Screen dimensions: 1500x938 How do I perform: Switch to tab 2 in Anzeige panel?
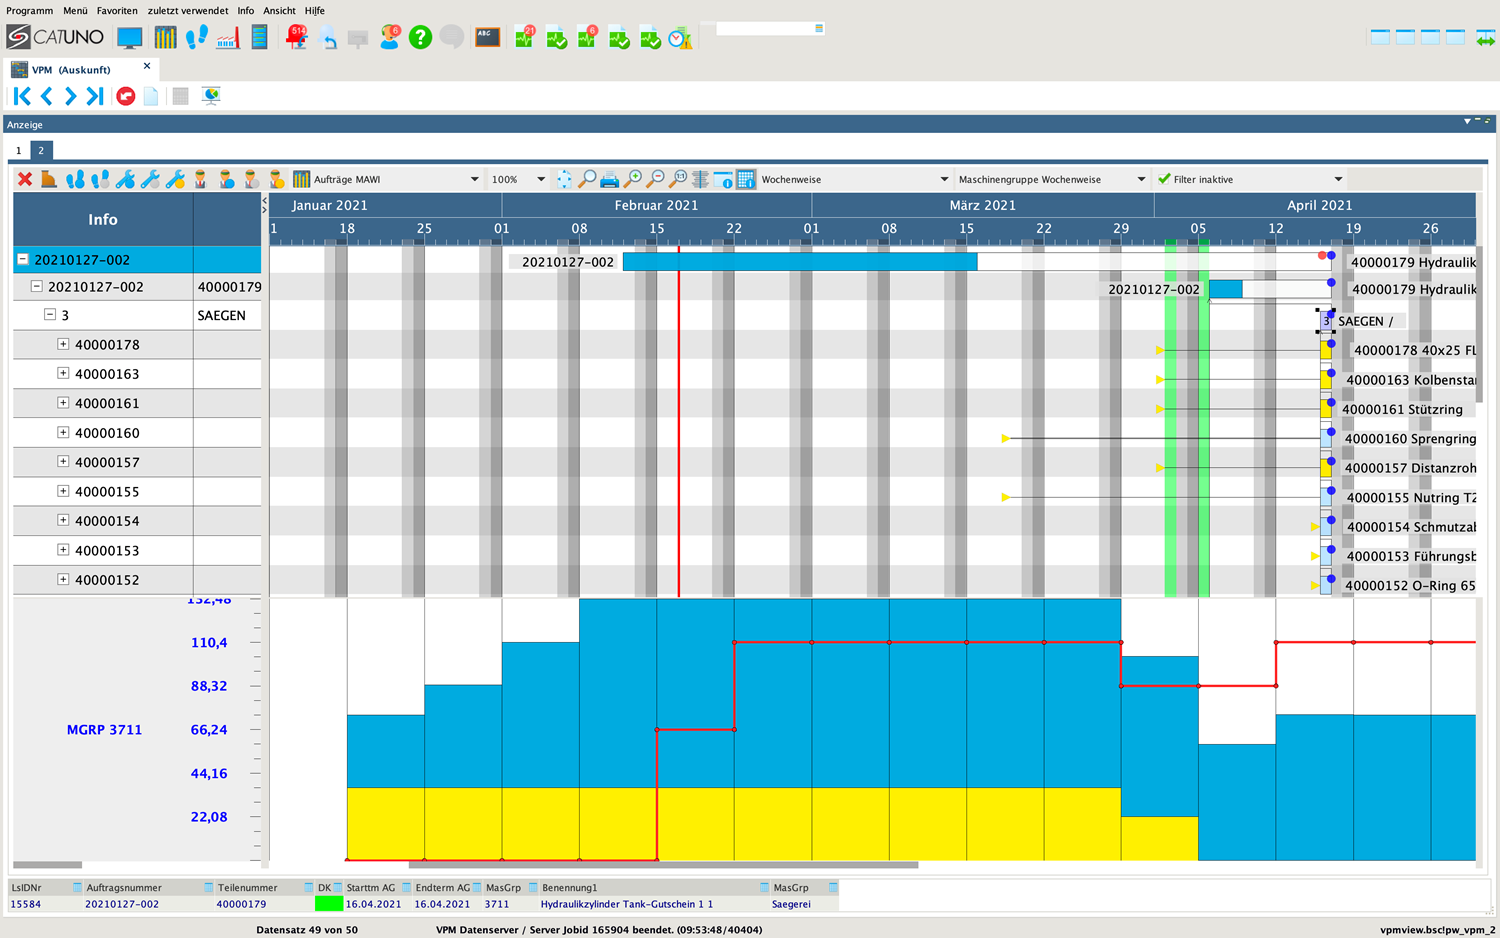pos(41,151)
